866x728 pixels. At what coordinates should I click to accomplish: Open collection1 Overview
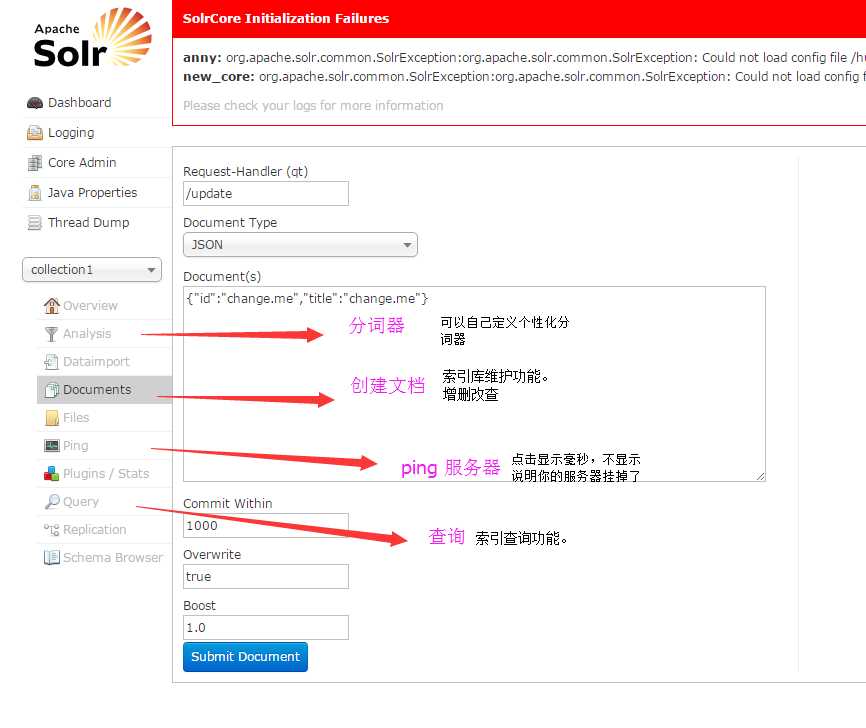(x=90, y=305)
